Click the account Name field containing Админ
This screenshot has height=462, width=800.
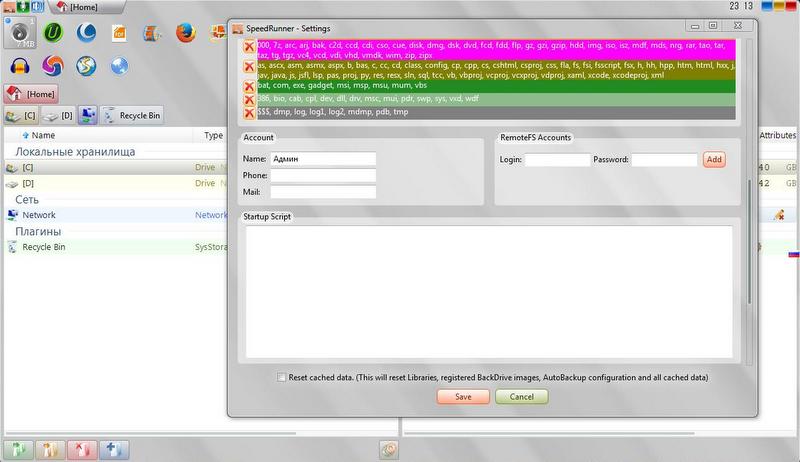[x=323, y=159]
